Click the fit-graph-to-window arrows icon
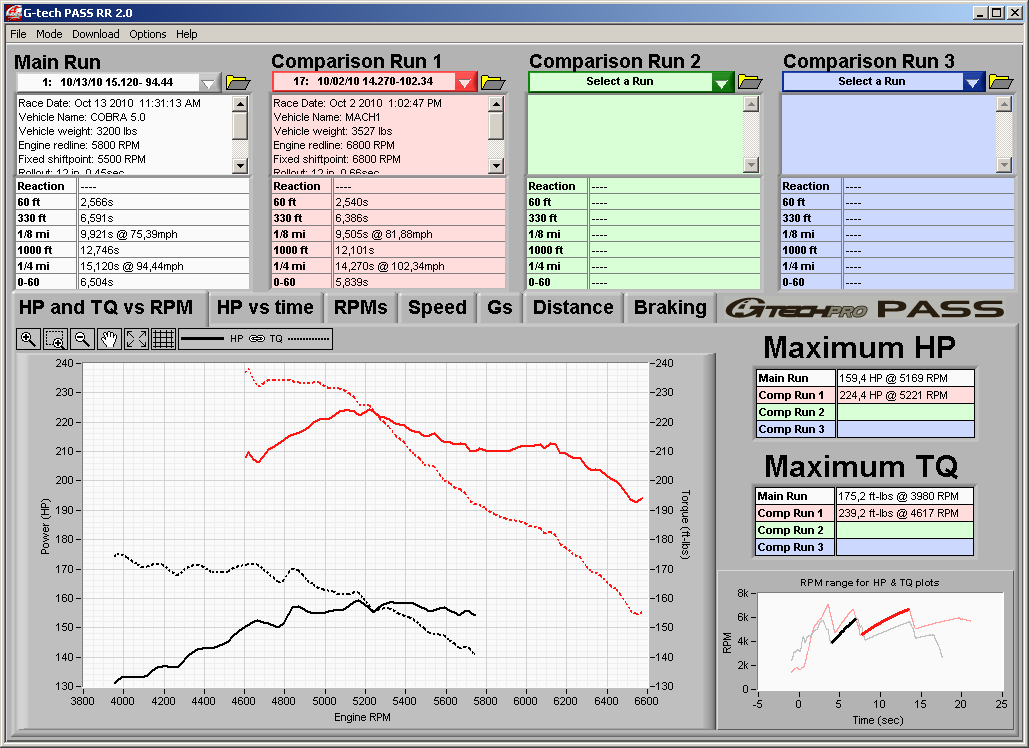Viewport: 1029px width, 748px height. tap(136, 339)
